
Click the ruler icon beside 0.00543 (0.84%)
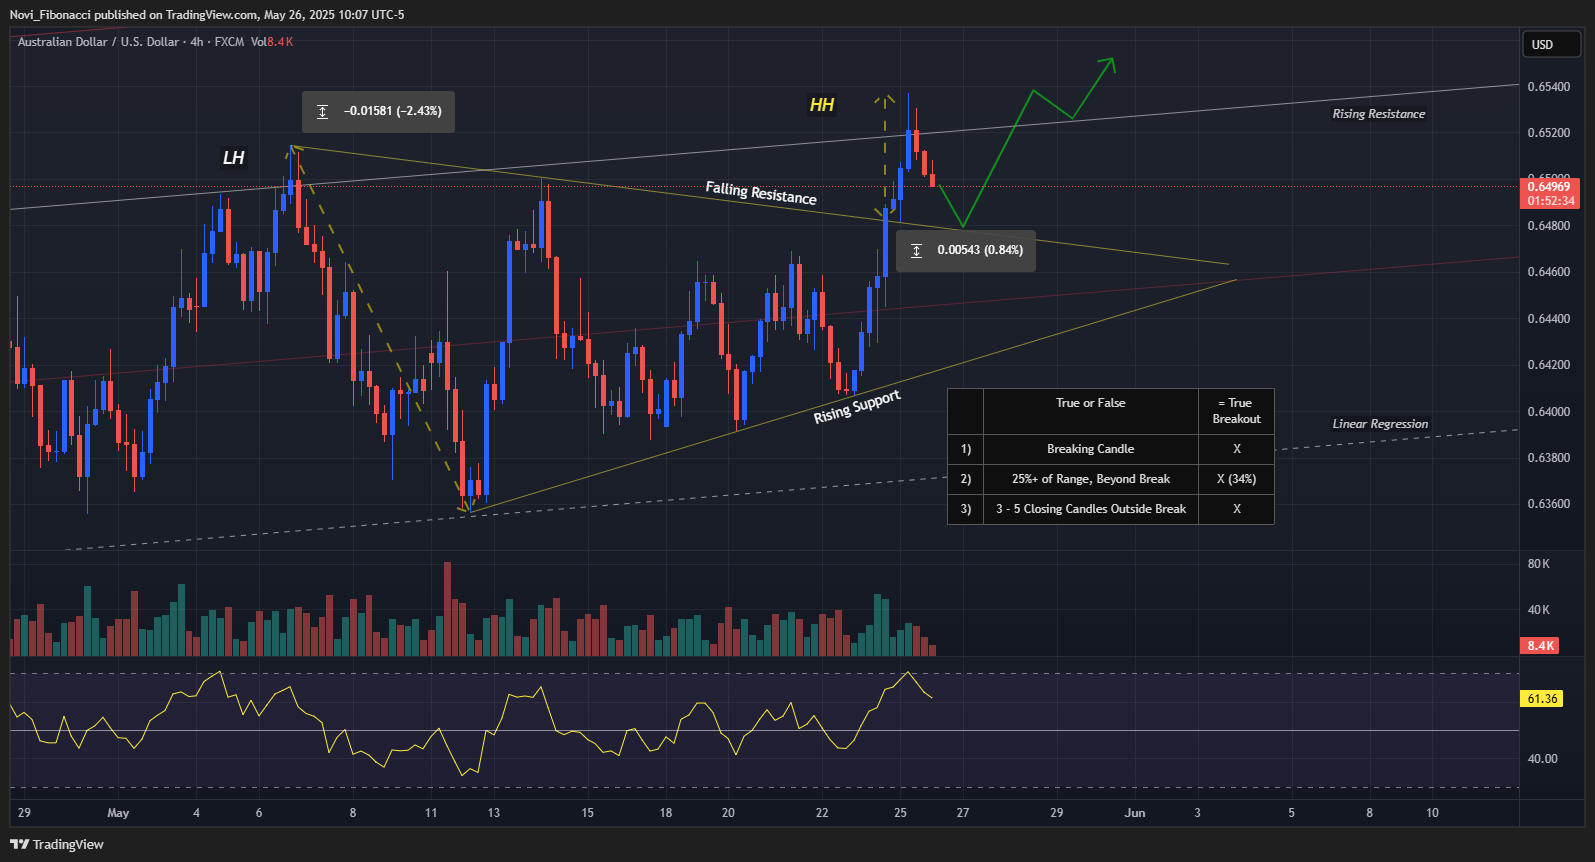tap(916, 250)
